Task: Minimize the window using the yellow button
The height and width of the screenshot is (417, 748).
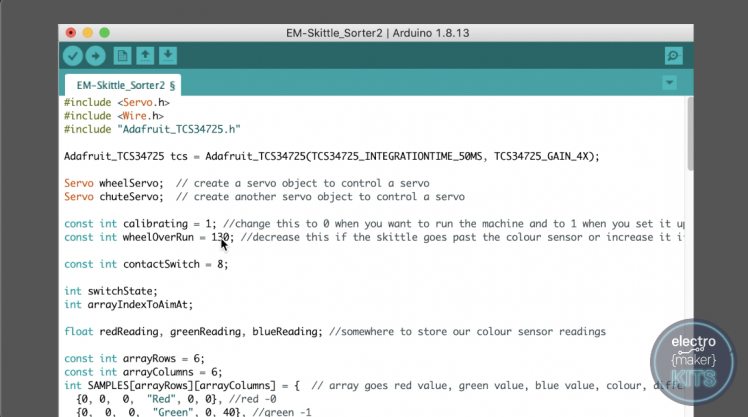Action: pyautogui.click(x=87, y=33)
